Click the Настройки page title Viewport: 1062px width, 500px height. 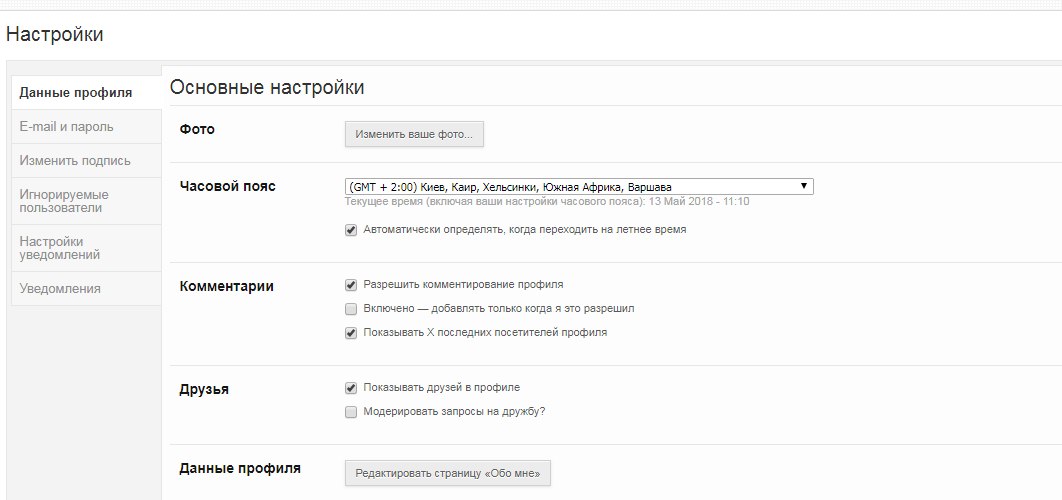click(x=55, y=35)
